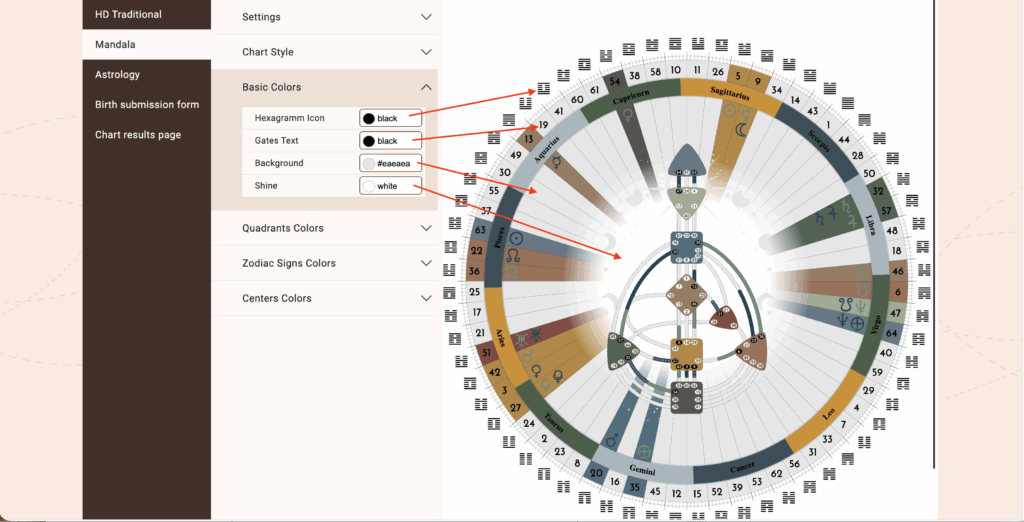This screenshot has height=522, width=1024.
Task: Click the Head center triangle in bodygraph
Action: pos(686,159)
